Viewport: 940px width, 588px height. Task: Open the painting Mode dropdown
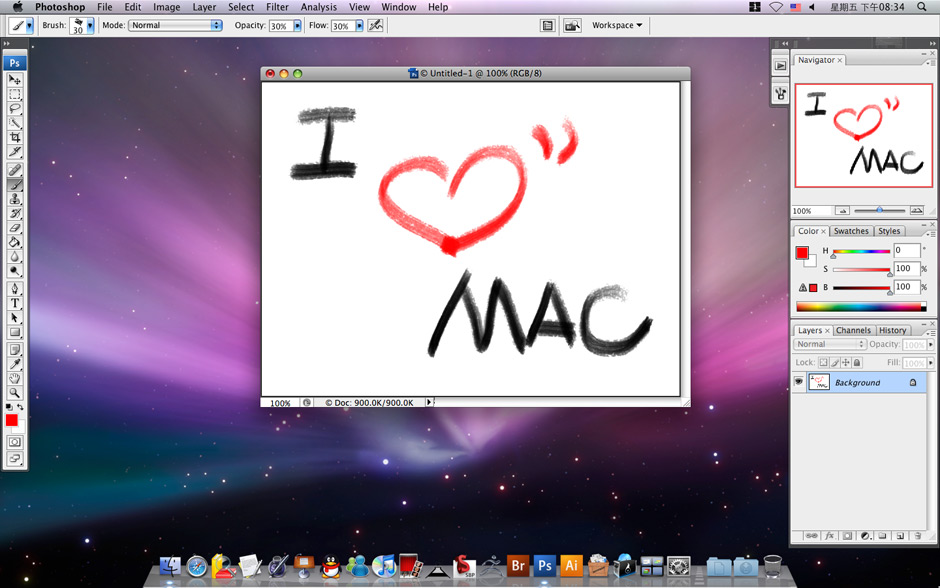175,25
